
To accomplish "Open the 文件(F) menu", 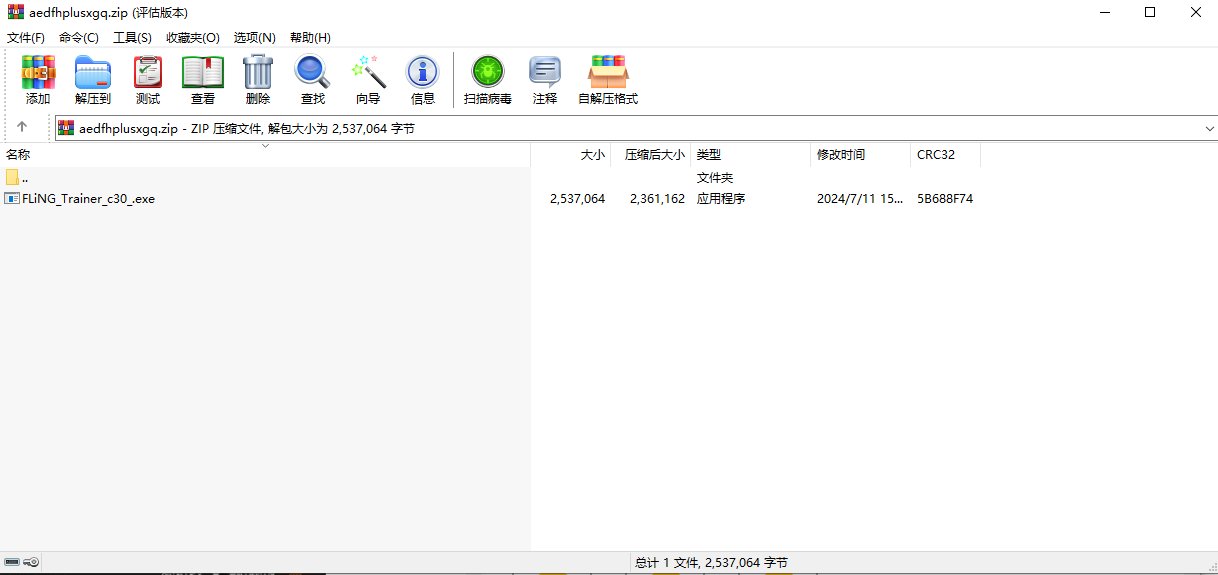I will point(26,37).
